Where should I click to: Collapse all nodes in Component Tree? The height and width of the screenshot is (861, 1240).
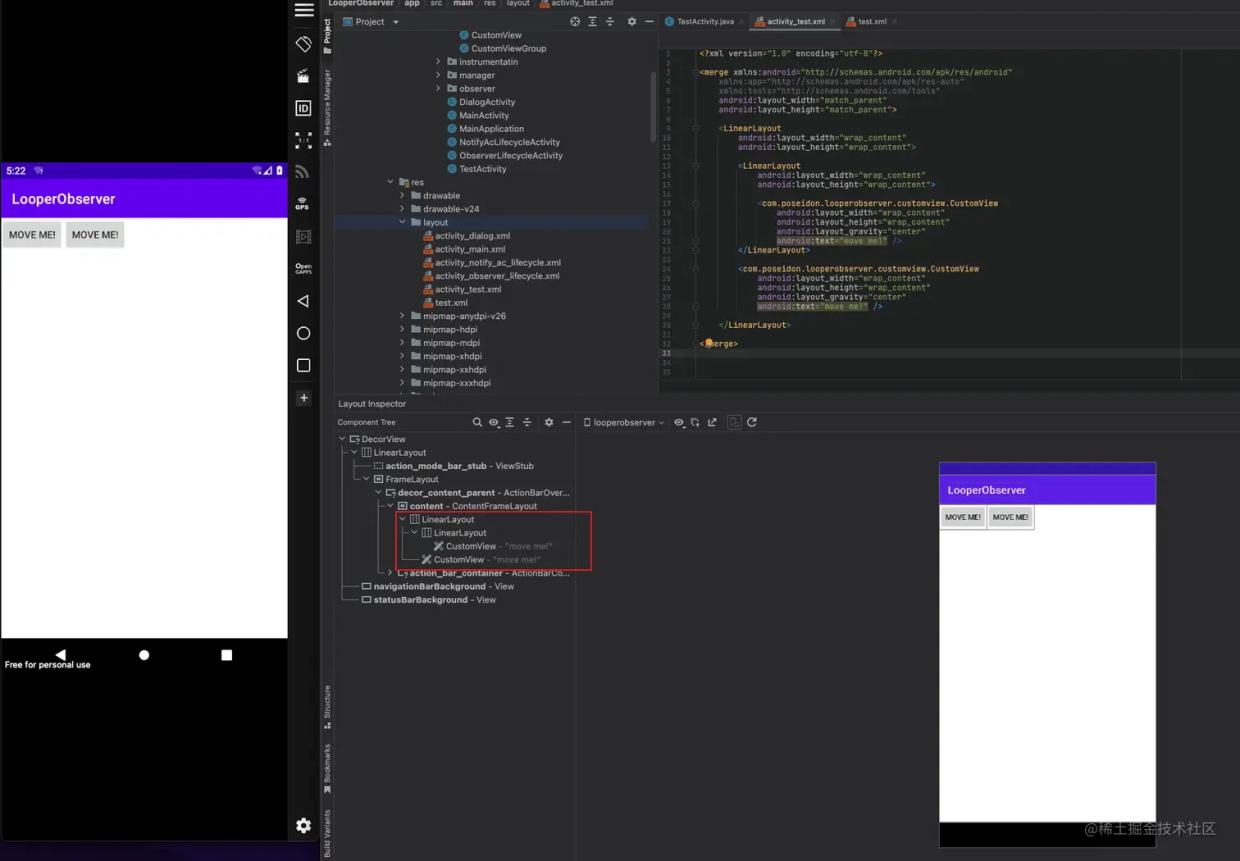pyautogui.click(x=527, y=423)
